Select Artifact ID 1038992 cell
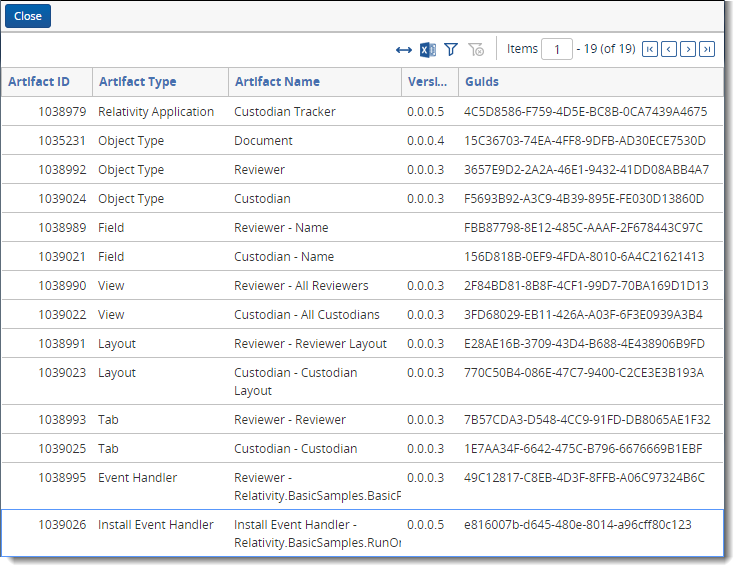The image size is (740, 572). pos(62,169)
